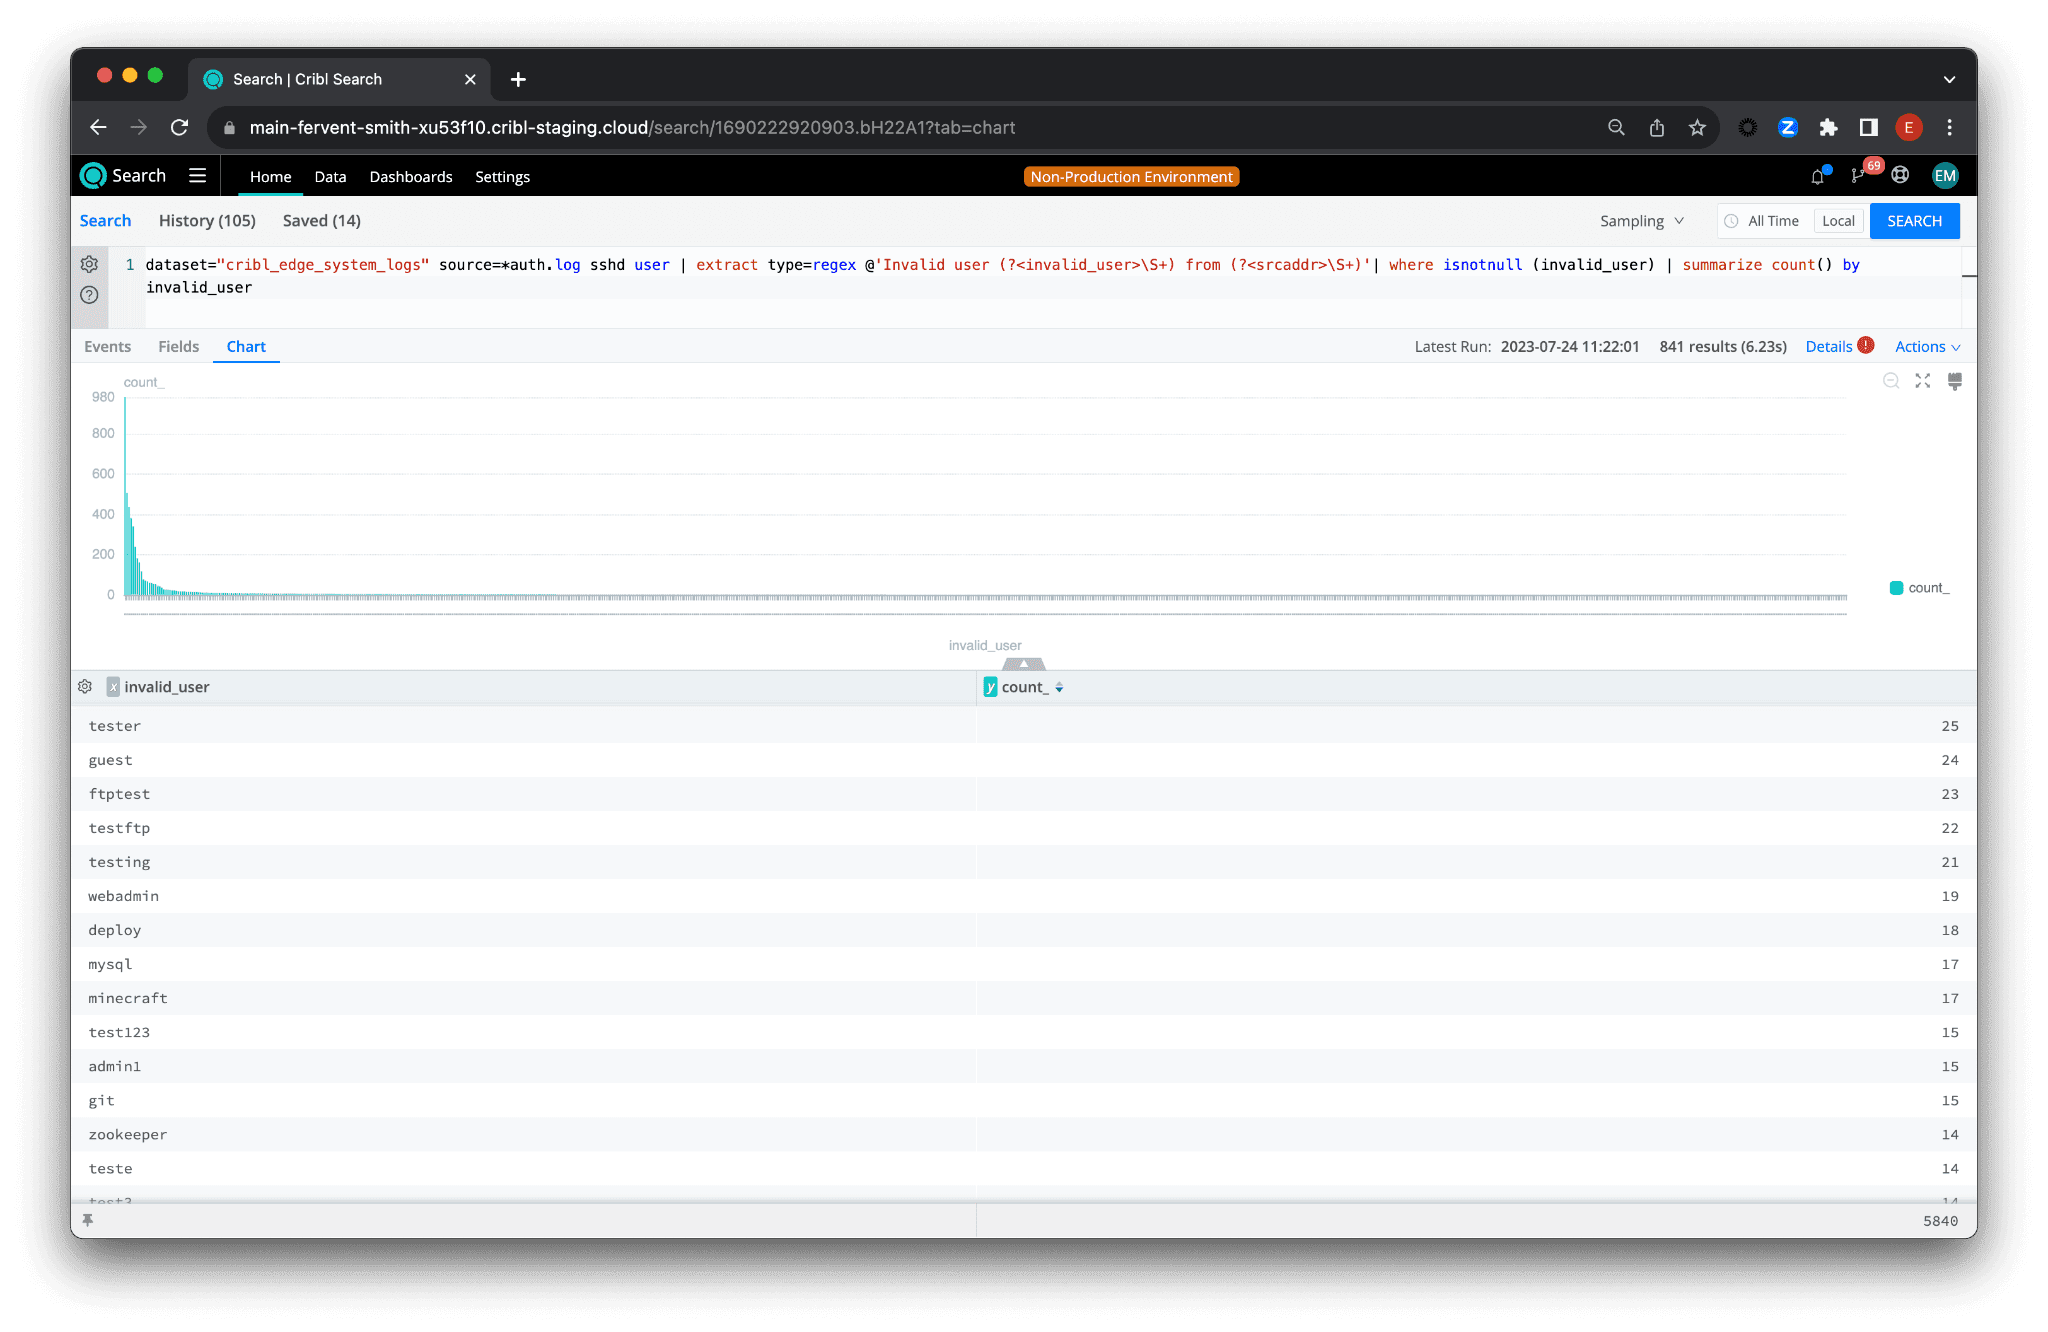Open chart format paintbrush icon

1954,381
